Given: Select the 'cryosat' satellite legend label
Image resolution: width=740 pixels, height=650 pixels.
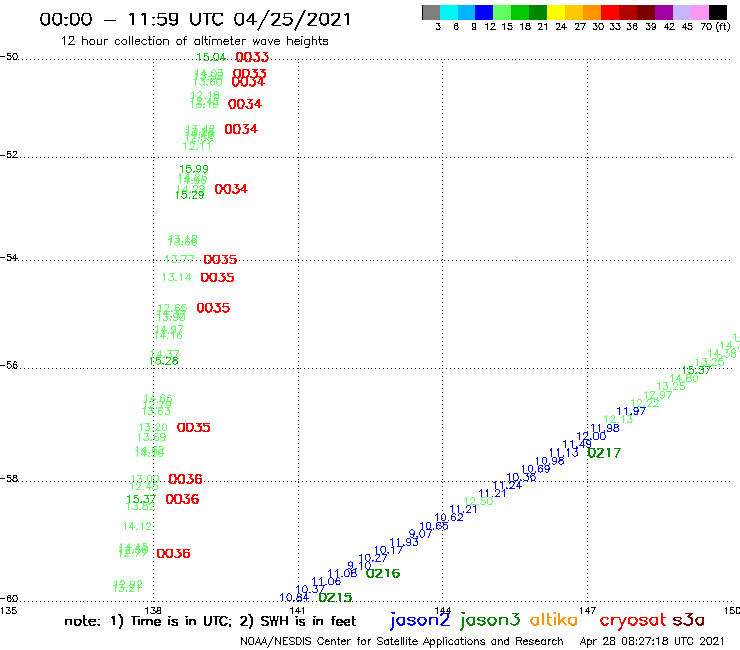Looking at the screenshot, I should (633, 620).
